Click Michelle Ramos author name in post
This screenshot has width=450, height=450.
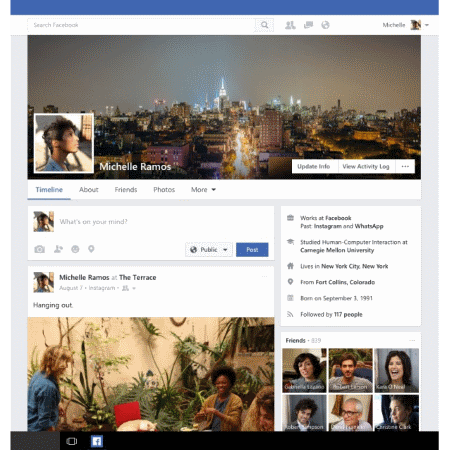(84, 277)
